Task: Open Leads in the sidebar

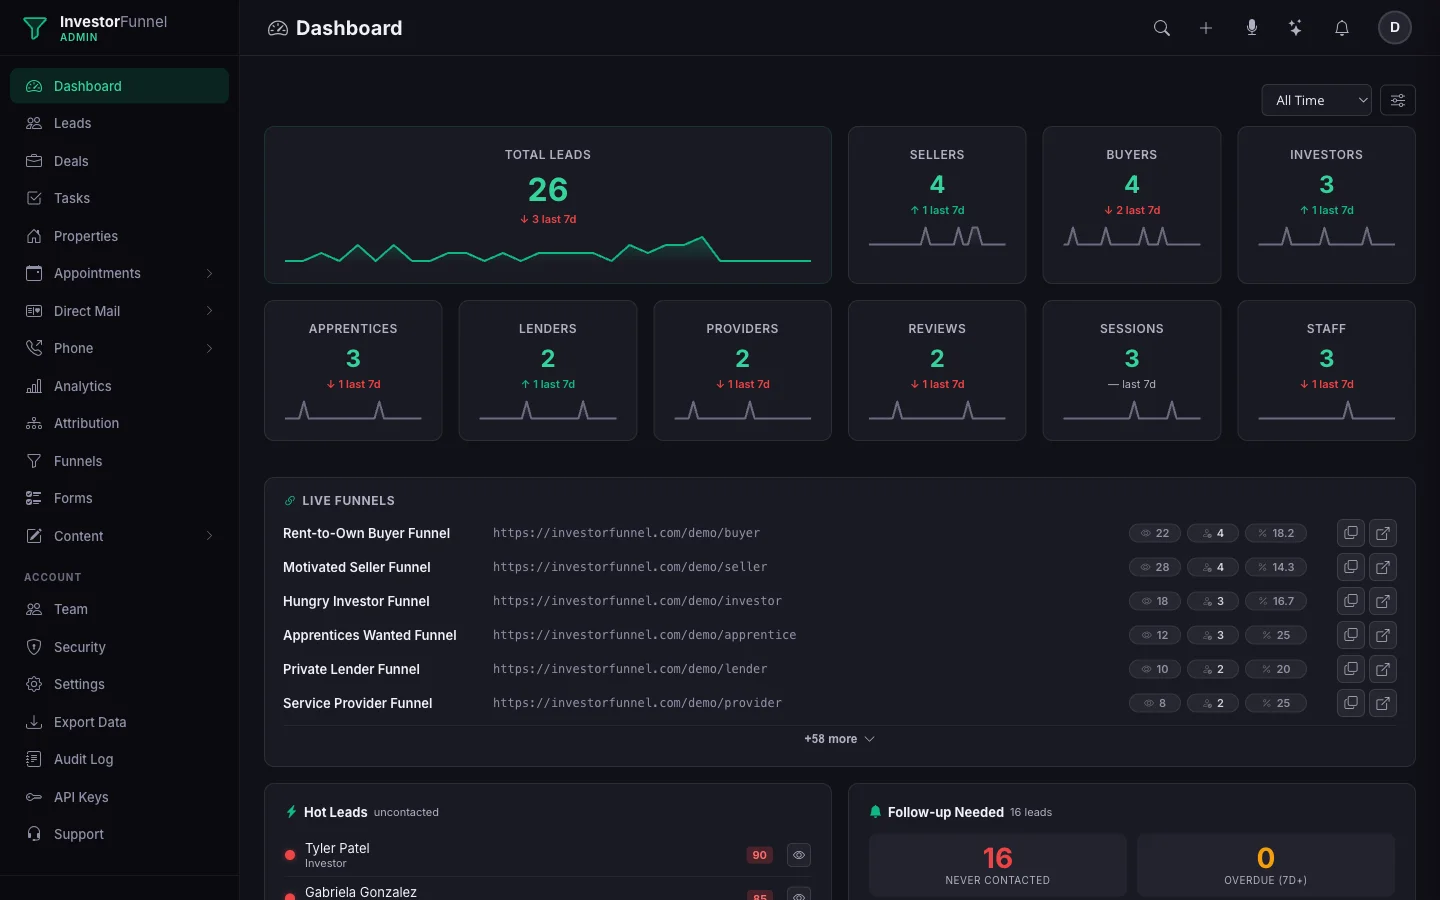Action: pos(119,123)
